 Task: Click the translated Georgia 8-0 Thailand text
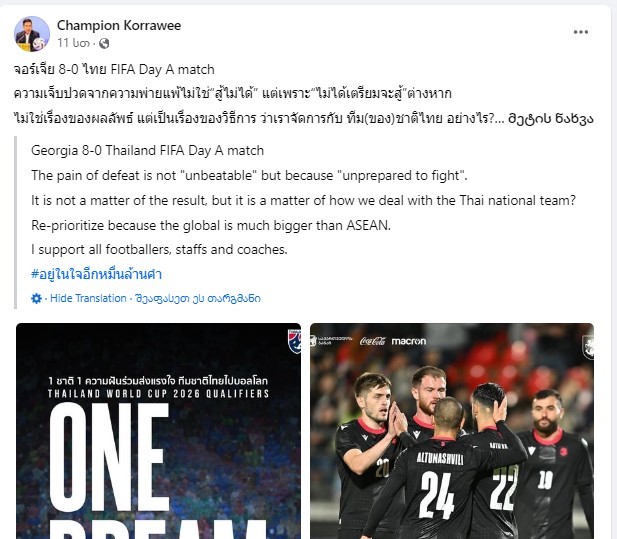tap(147, 151)
